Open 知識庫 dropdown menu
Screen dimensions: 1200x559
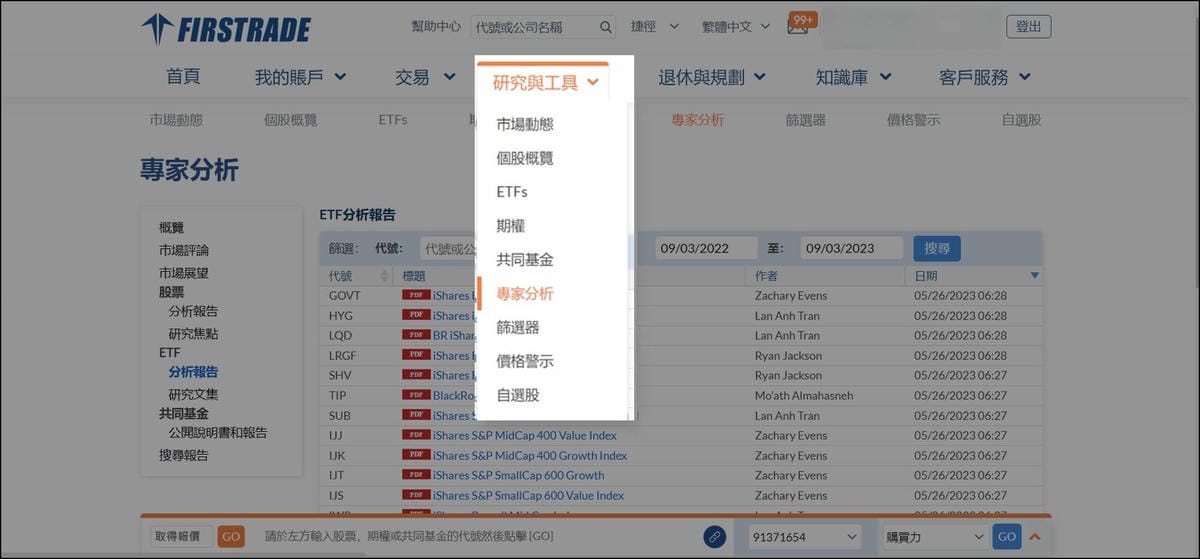point(852,77)
